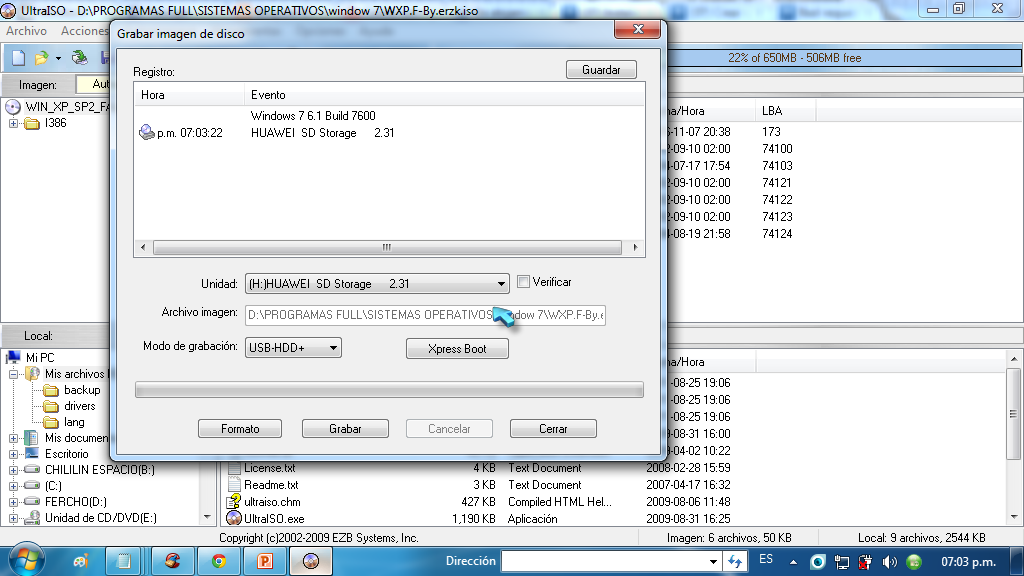Open the Archivo menu

click(x=27, y=31)
